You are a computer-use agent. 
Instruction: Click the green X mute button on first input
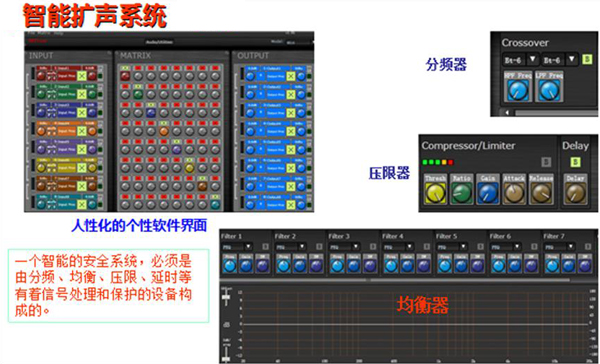(82, 76)
